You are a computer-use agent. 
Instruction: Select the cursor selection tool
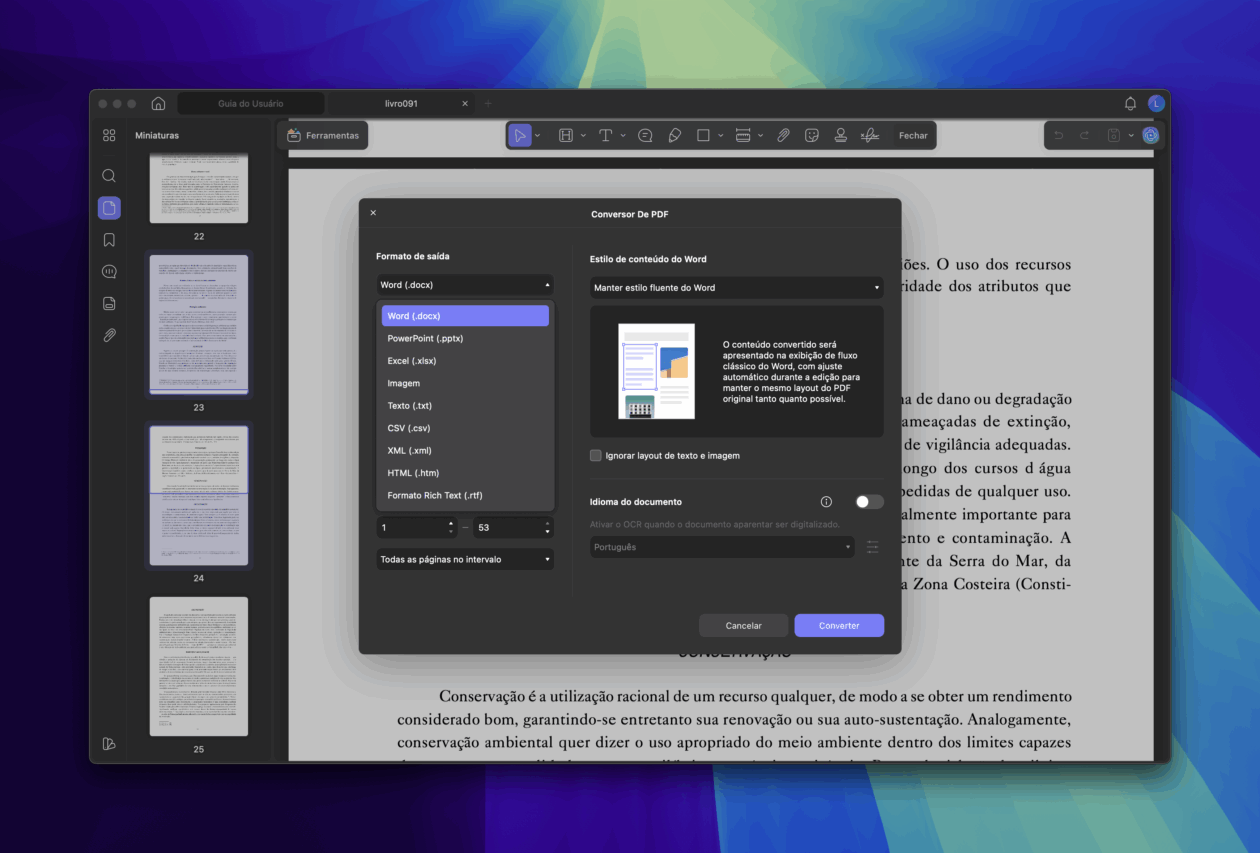pyautogui.click(x=519, y=135)
